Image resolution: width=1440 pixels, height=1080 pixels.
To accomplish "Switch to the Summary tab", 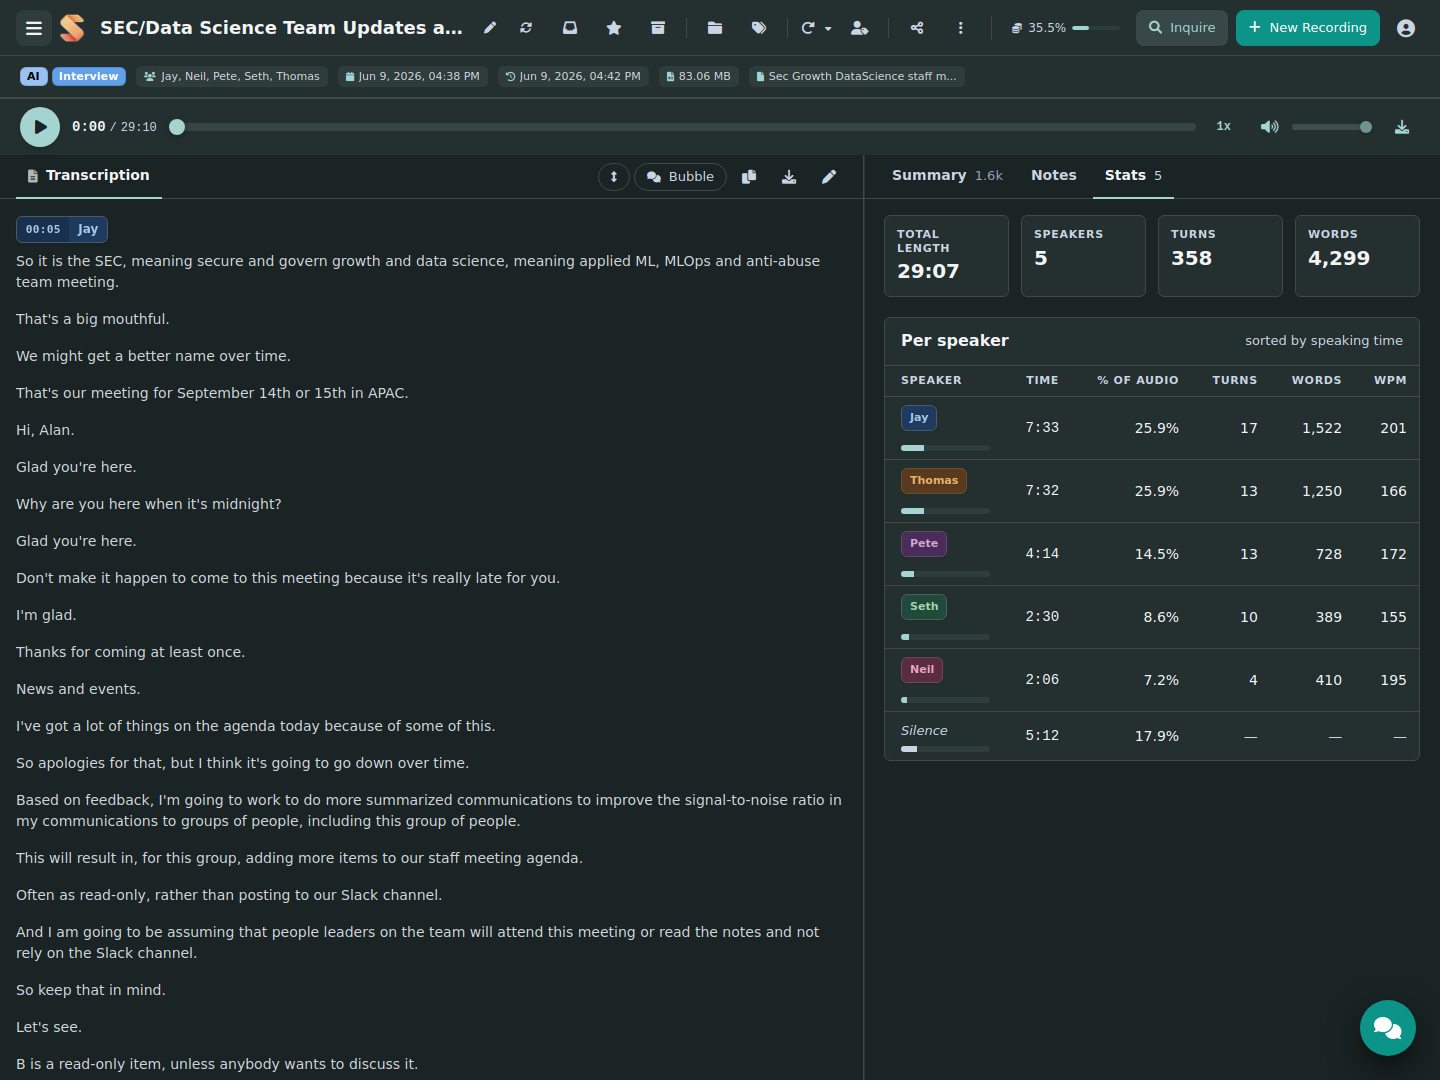I will 947,176.
